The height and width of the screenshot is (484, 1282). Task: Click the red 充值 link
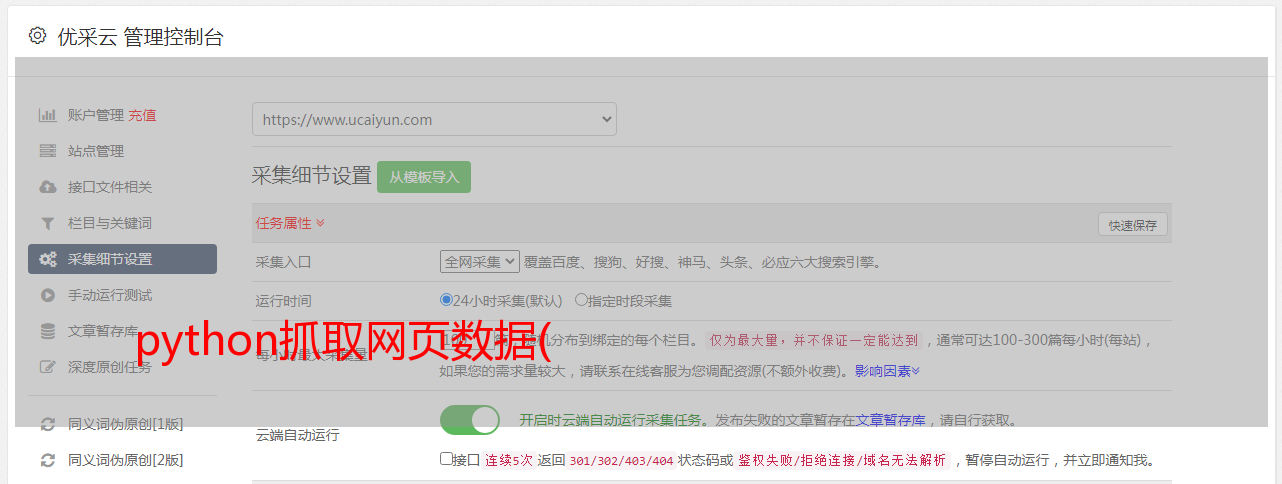[x=142, y=115]
